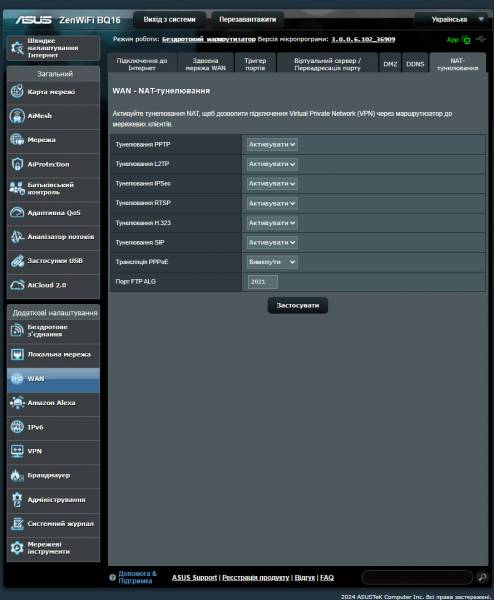Image resolution: width=494 pixels, height=600 pixels.
Task: Click the System Log icon
Action: point(17,523)
